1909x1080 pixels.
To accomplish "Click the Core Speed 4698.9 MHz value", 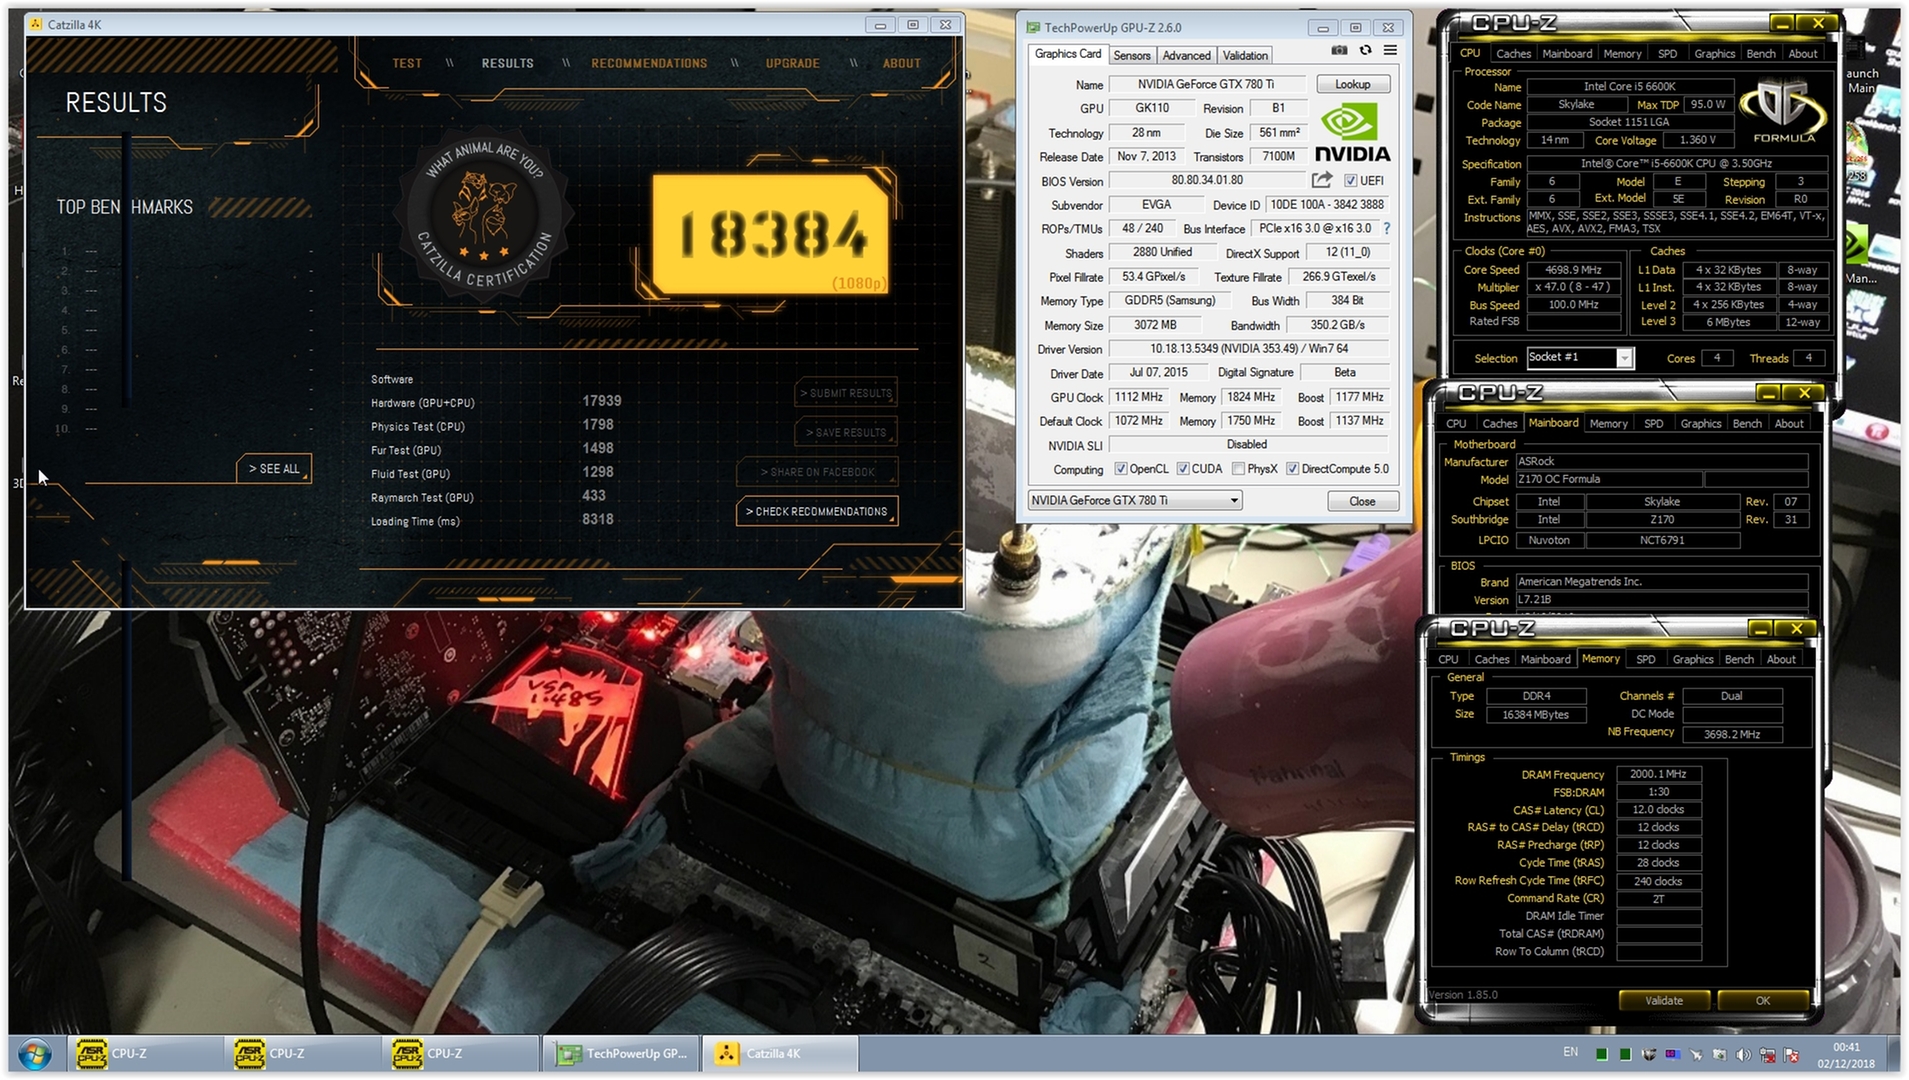I will (x=1573, y=270).
